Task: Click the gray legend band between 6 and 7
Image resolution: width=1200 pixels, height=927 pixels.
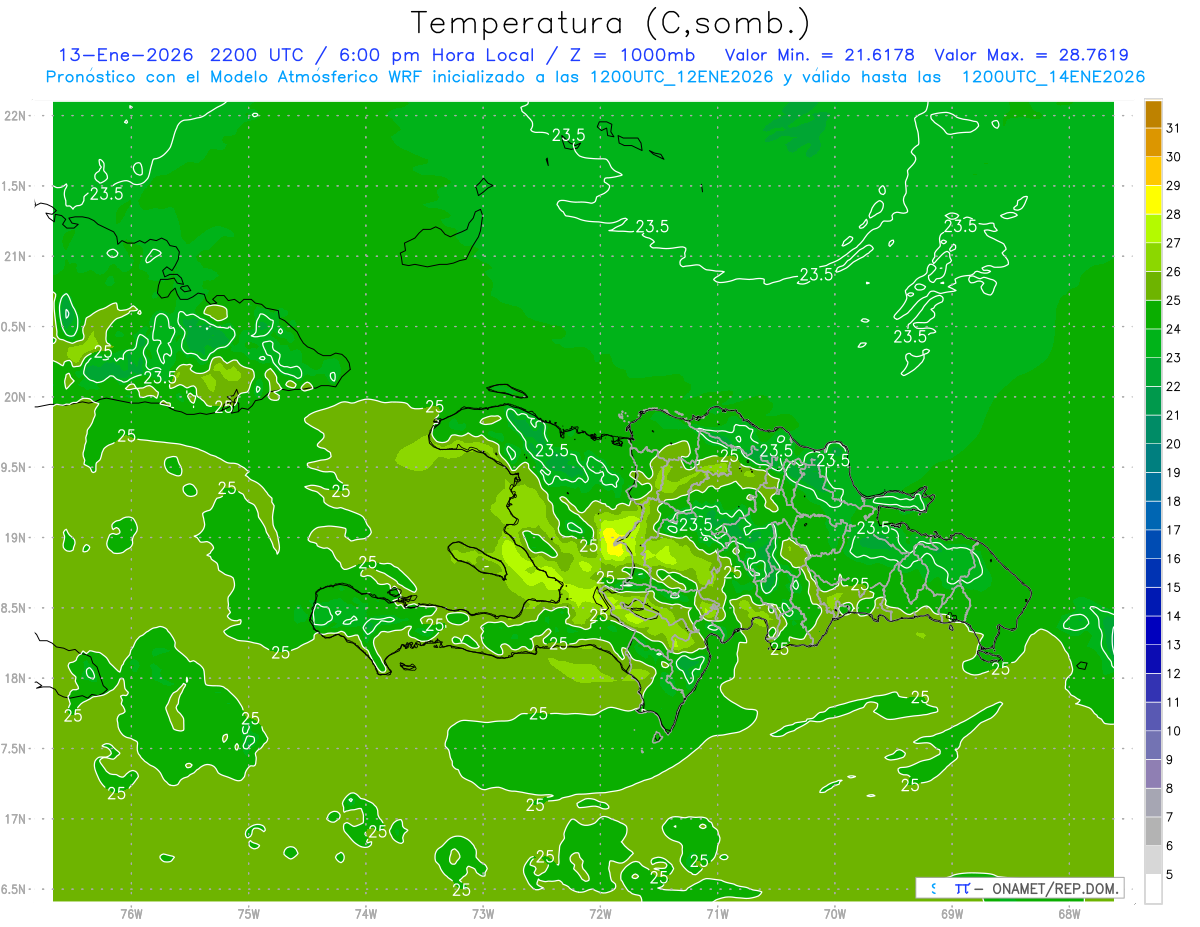Action: (x=1153, y=831)
